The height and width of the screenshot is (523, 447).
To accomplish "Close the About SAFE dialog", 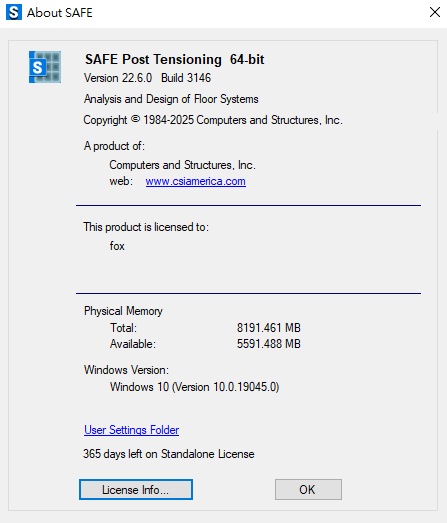I will pos(435,12).
